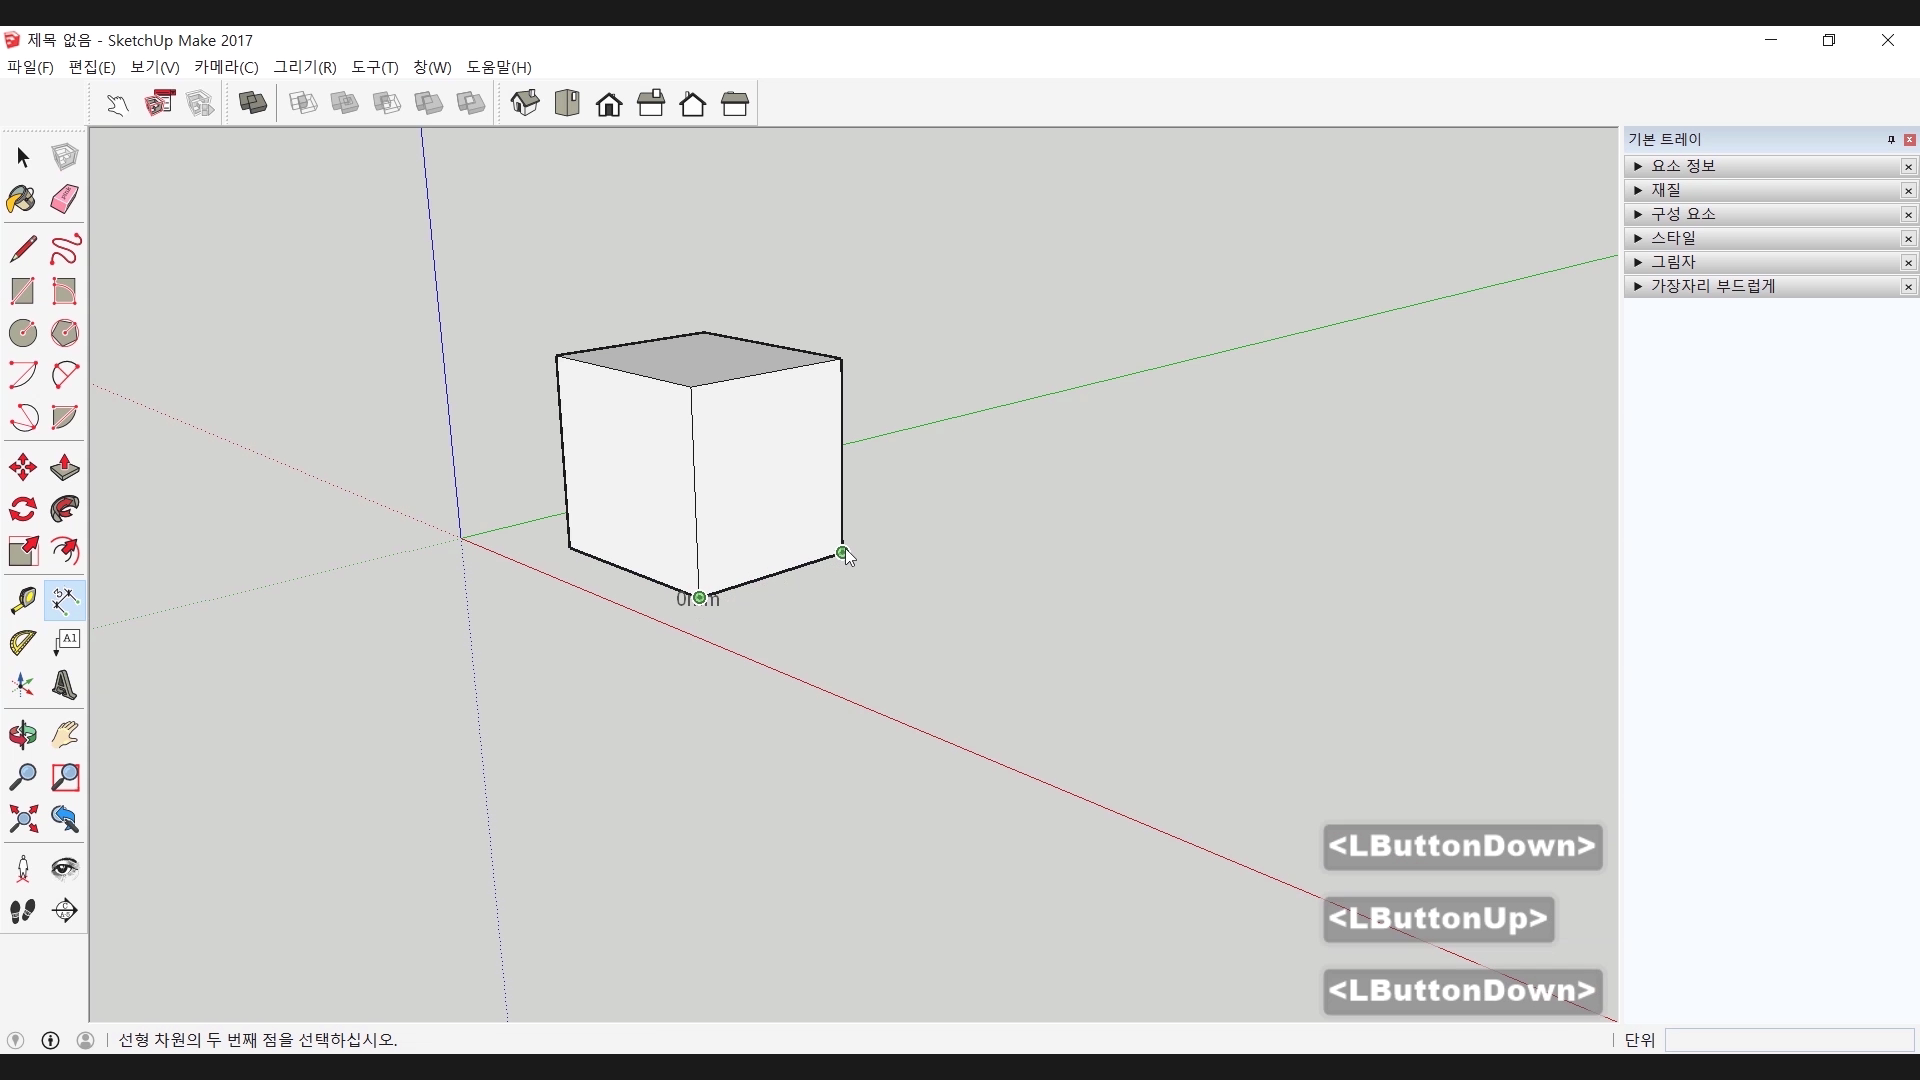This screenshot has height=1080, width=1920.
Task: Switch to Iso standard view
Action: [525, 104]
